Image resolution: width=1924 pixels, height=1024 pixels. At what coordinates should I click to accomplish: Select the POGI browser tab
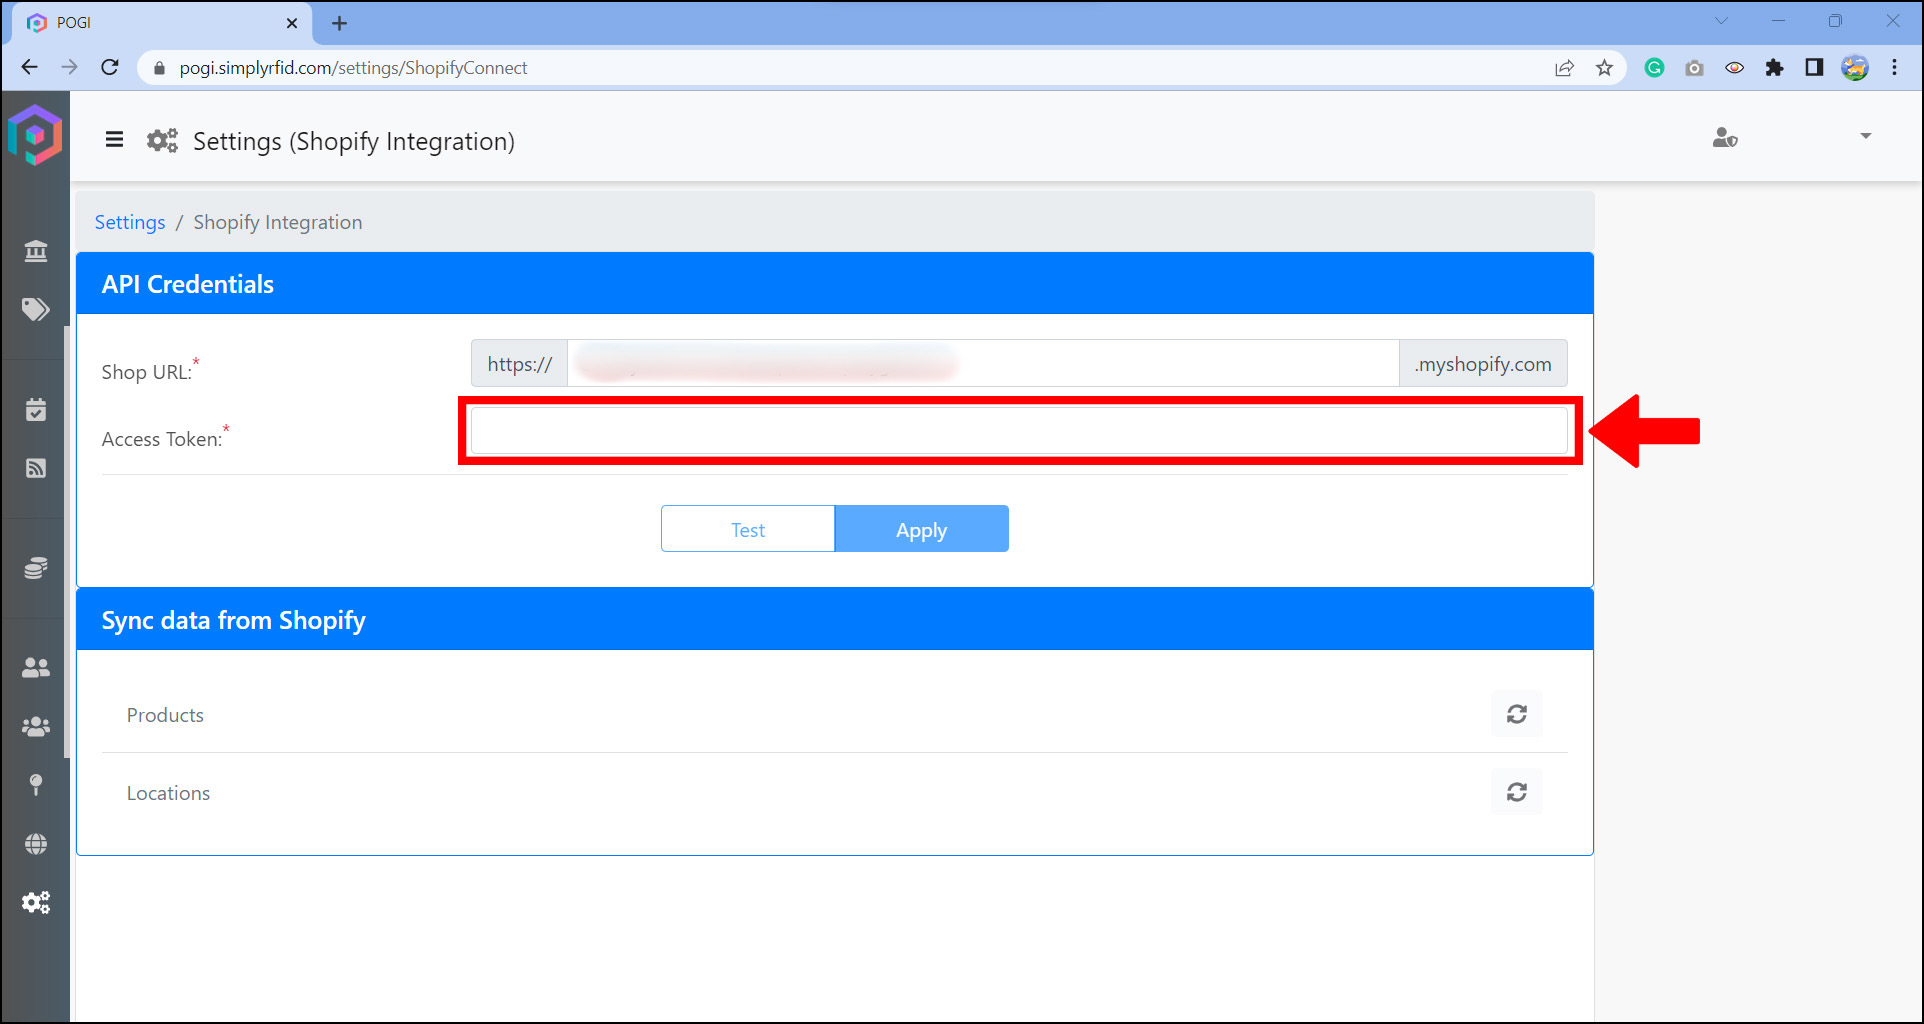[x=162, y=23]
